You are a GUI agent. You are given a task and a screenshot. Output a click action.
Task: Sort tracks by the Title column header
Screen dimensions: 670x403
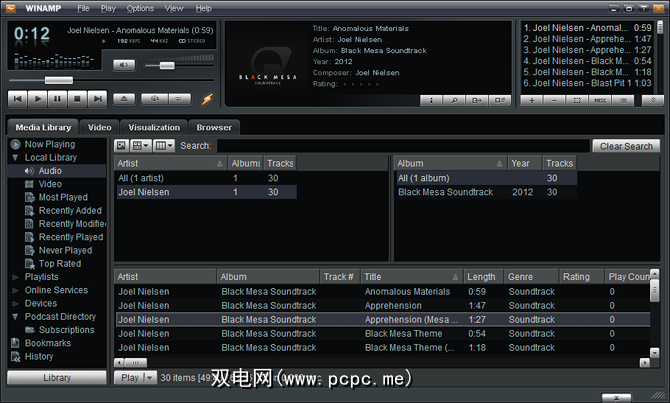[411, 277]
